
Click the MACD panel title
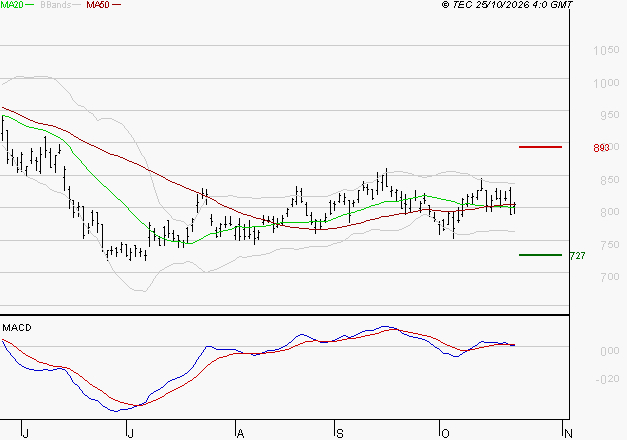pyautogui.click(x=17, y=328)
